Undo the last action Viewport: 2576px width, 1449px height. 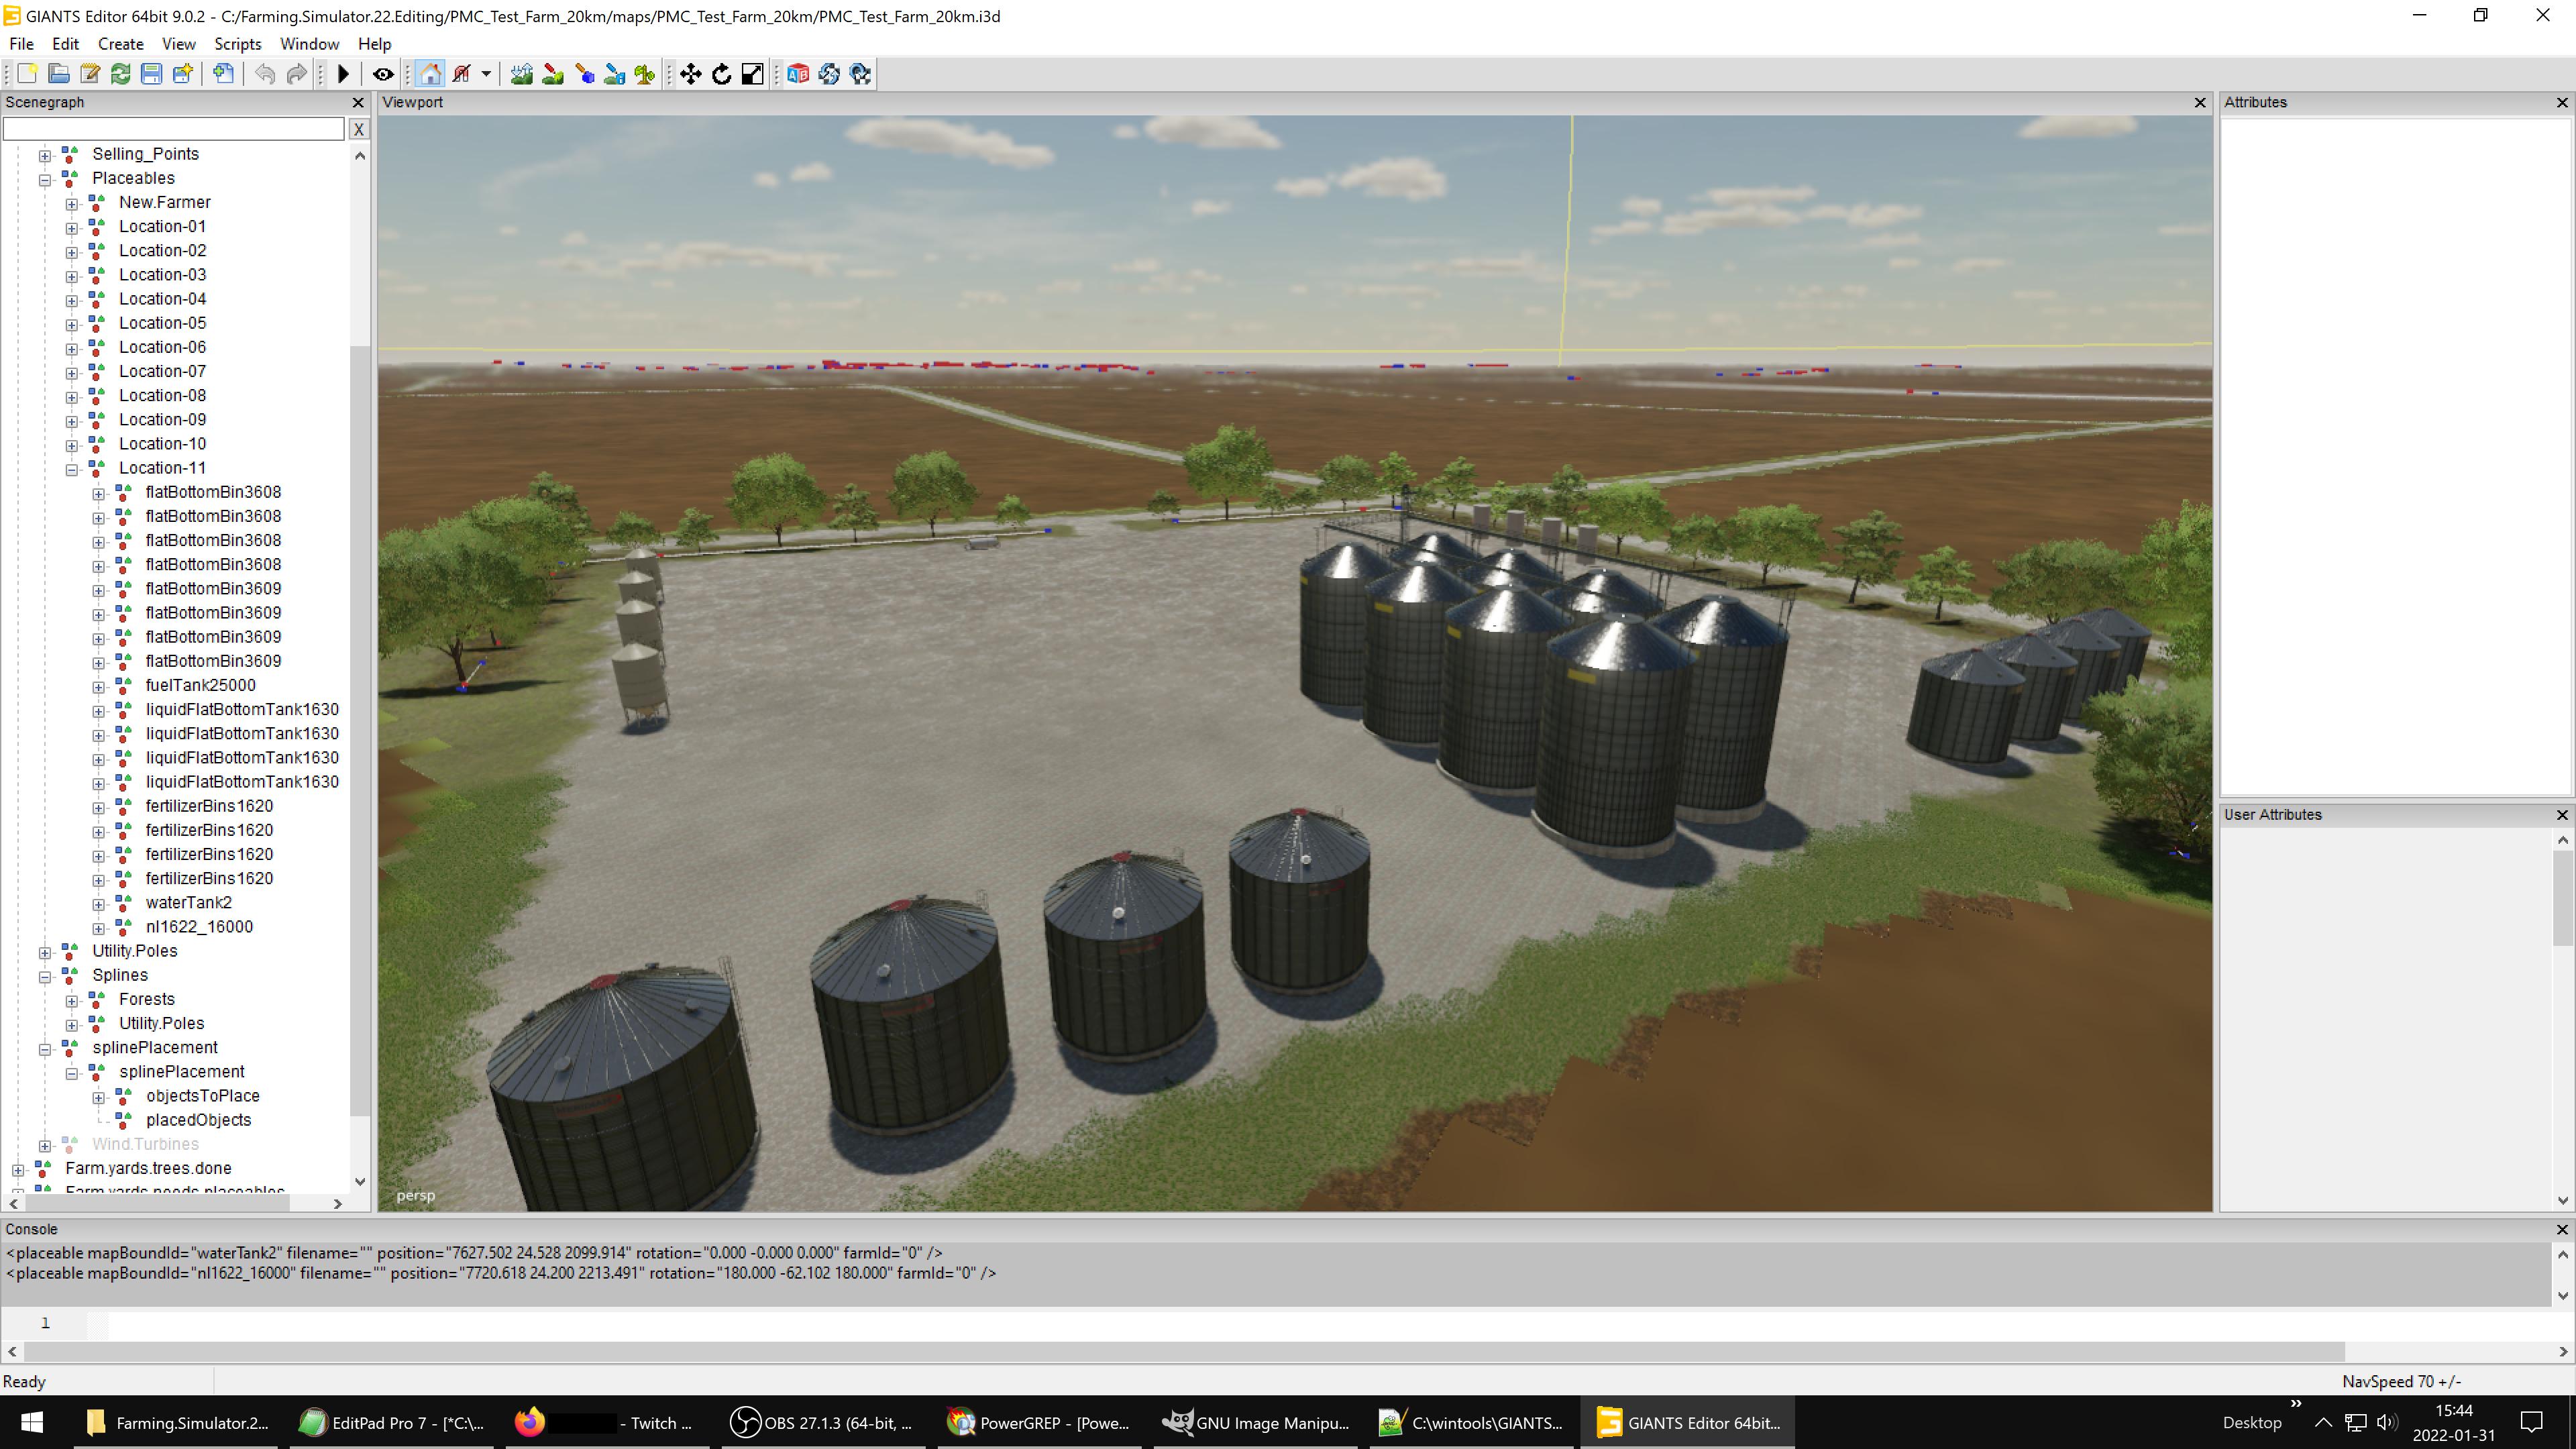click(265, 74)
